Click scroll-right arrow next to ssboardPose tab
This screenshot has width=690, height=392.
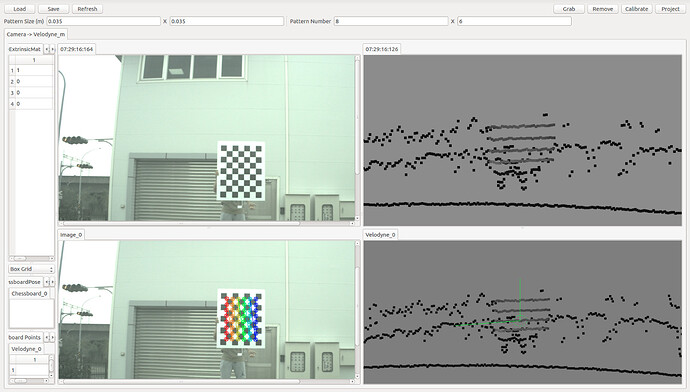(x=52, y=282)
